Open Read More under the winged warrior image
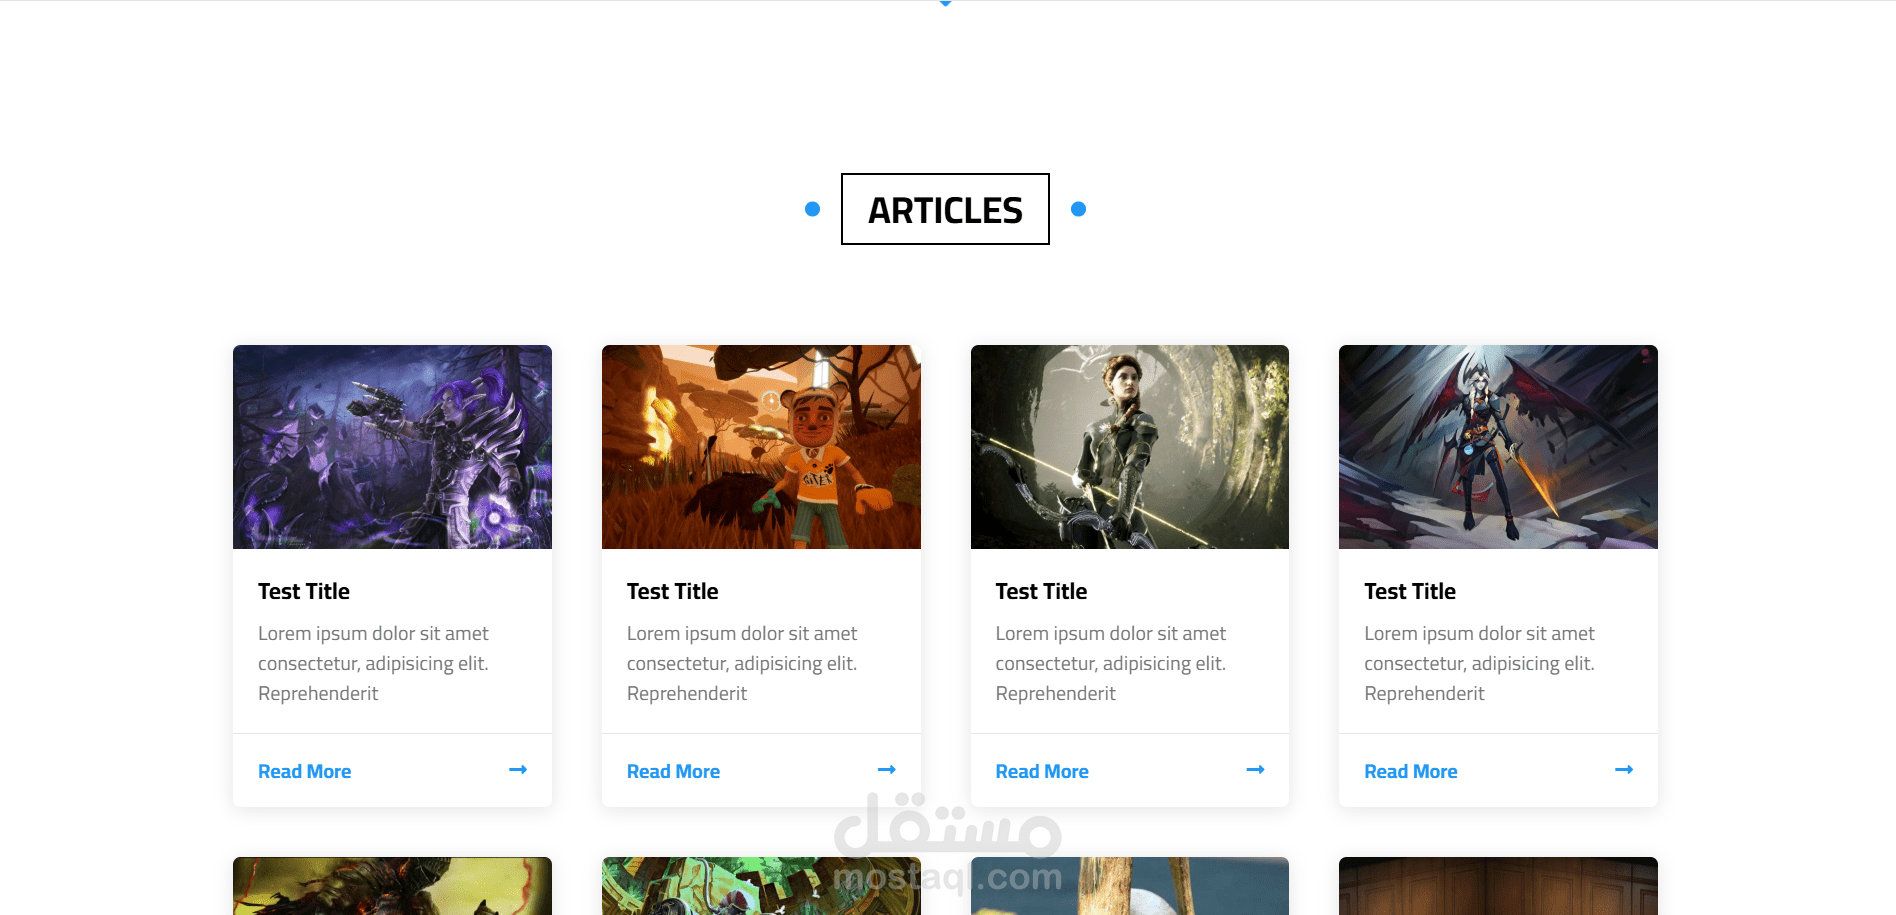This screenshot has height=915, width=1896. coord(1411,772)
